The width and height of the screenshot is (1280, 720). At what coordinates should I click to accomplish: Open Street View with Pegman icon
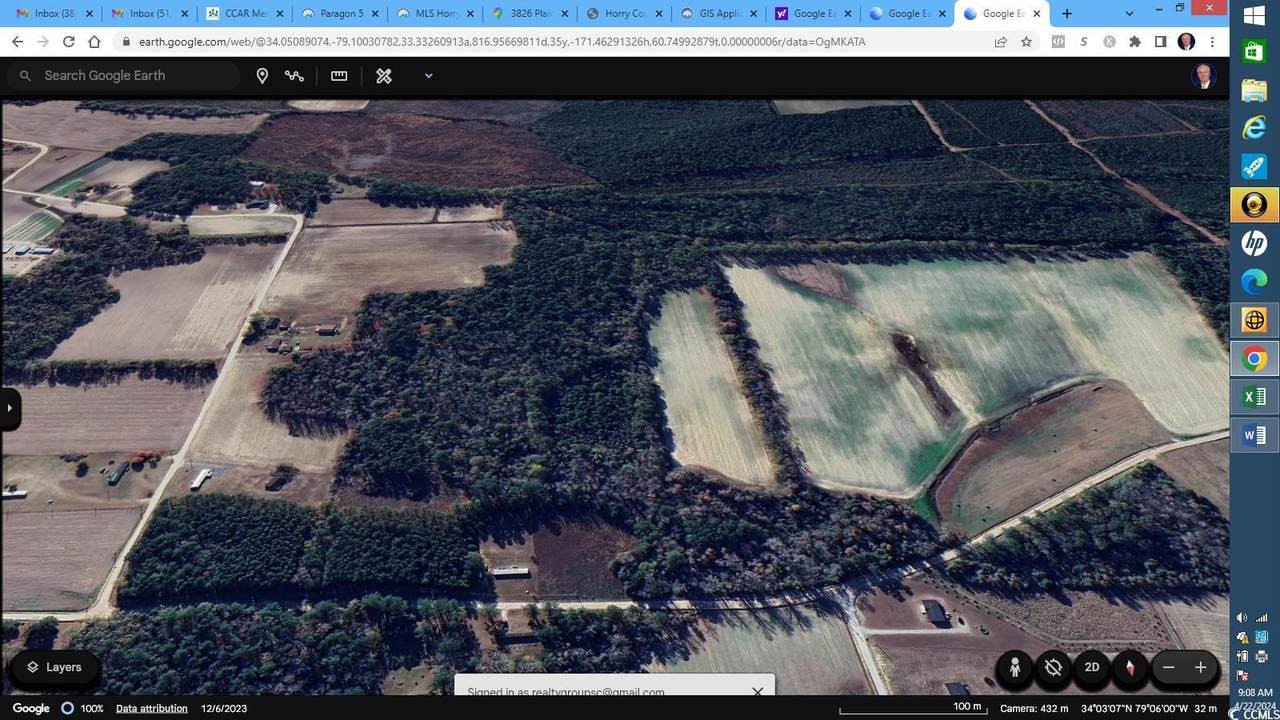1015,667
